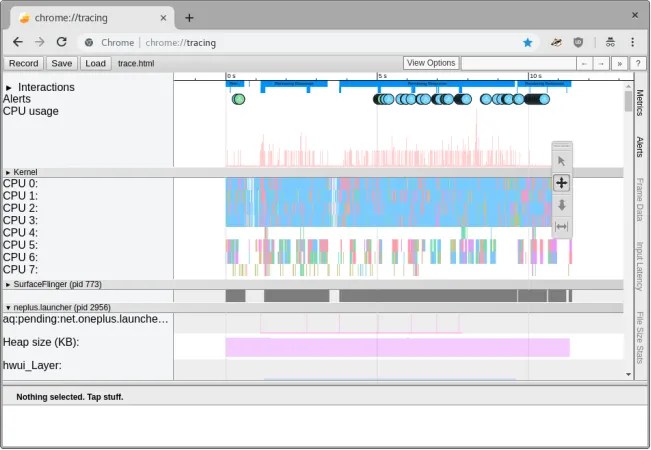Click the drag handle of mouse mode selector

pyautogui.click(x=562, y=146)
